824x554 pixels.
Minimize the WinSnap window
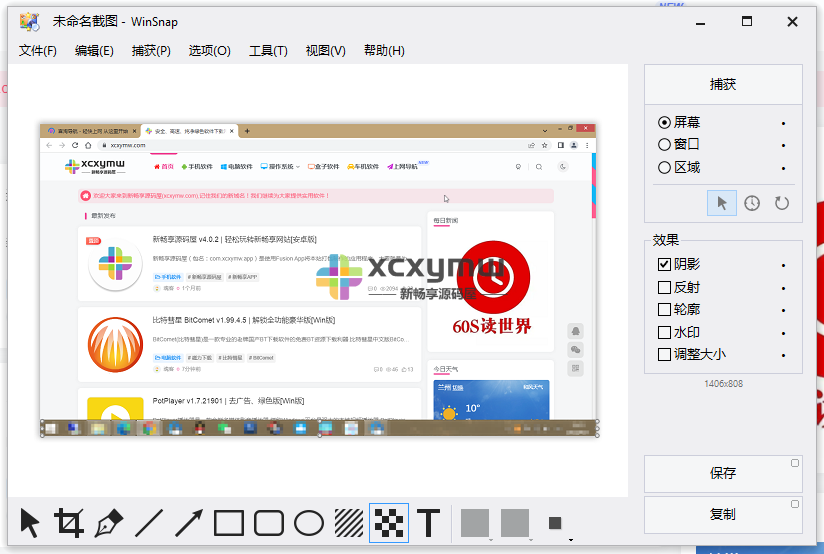(x=700, y=22)
